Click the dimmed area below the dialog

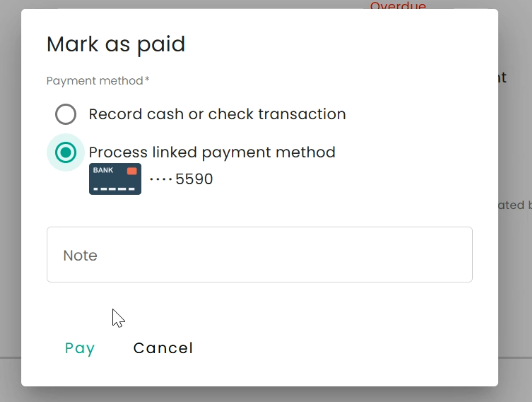pyautogui.click(x=266, y=395)
